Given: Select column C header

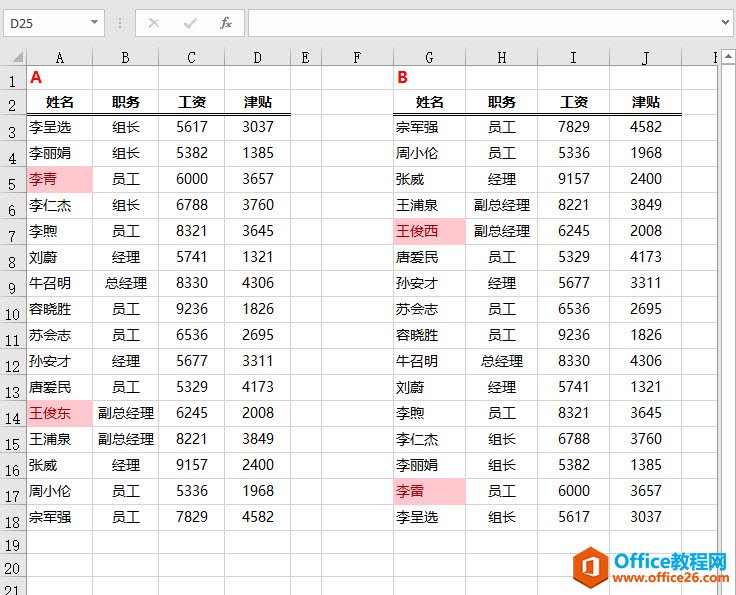Looking at the screenshot, I should click(192, 58).
